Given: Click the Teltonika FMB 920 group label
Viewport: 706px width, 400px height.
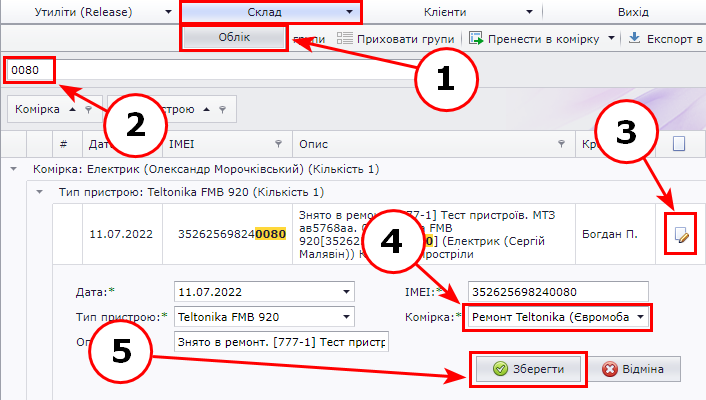Looking at the screenshot, I should pos(191,192).
